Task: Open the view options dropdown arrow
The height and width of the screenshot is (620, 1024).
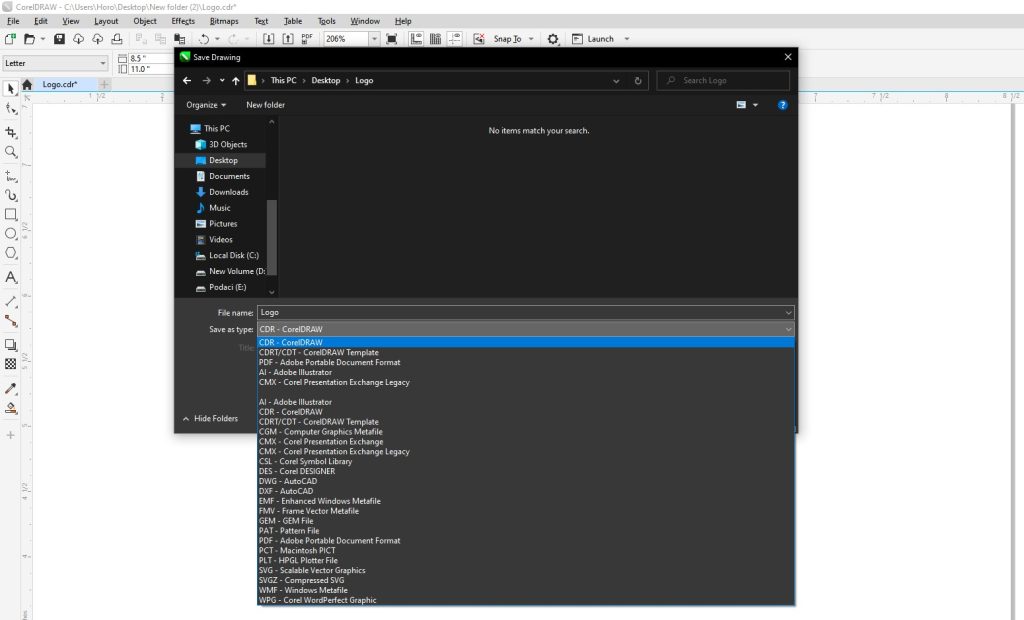Action: pyautogui.click(x=756, y=105)
